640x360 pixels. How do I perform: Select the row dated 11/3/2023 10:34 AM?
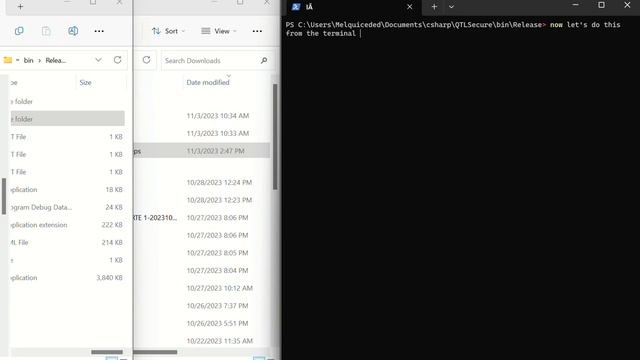click(202, 116)
